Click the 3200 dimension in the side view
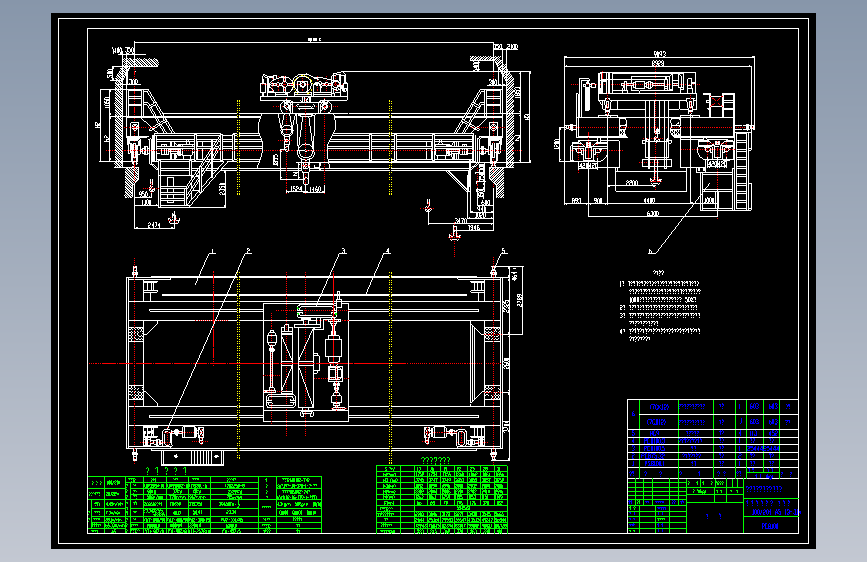The image size is (867, 562). pos(631,183)
